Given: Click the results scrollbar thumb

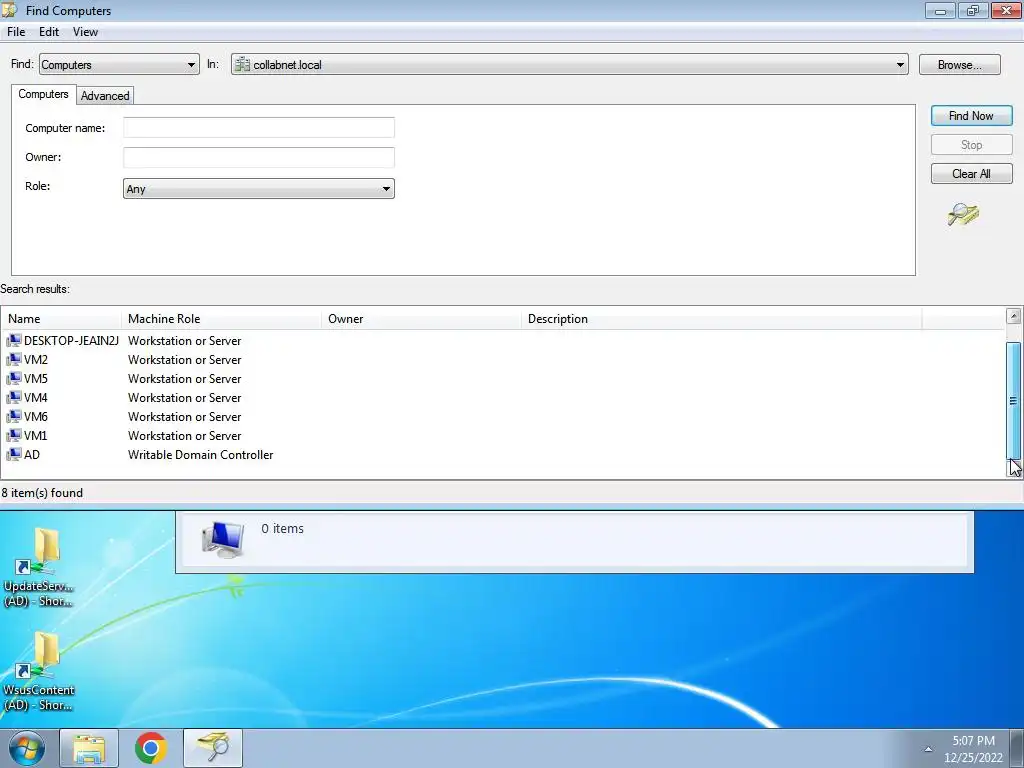Looking at the screenshot, I should [1014, 400].
